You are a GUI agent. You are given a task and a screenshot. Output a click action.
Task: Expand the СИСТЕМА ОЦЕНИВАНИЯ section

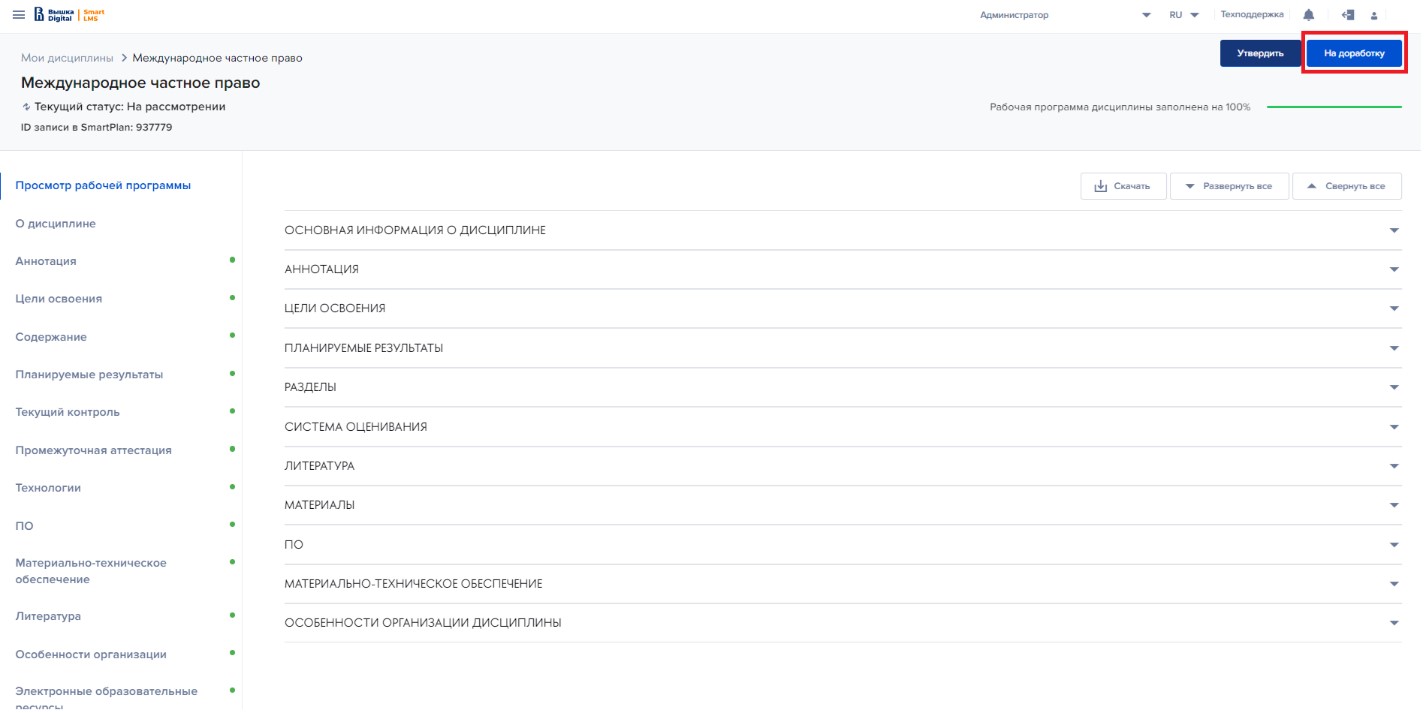(x=1394, y=427)
